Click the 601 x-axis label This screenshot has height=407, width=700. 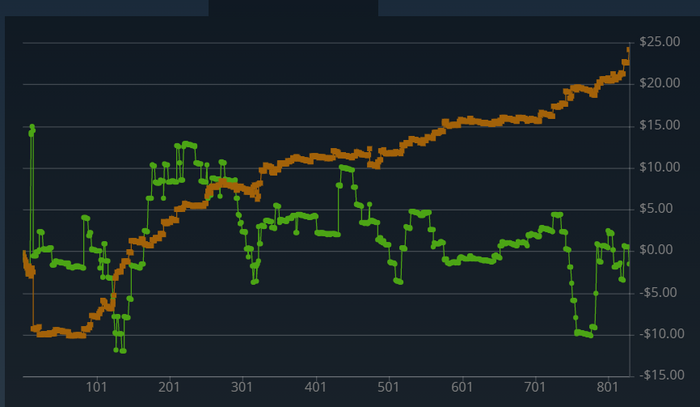tap(462, 387)
